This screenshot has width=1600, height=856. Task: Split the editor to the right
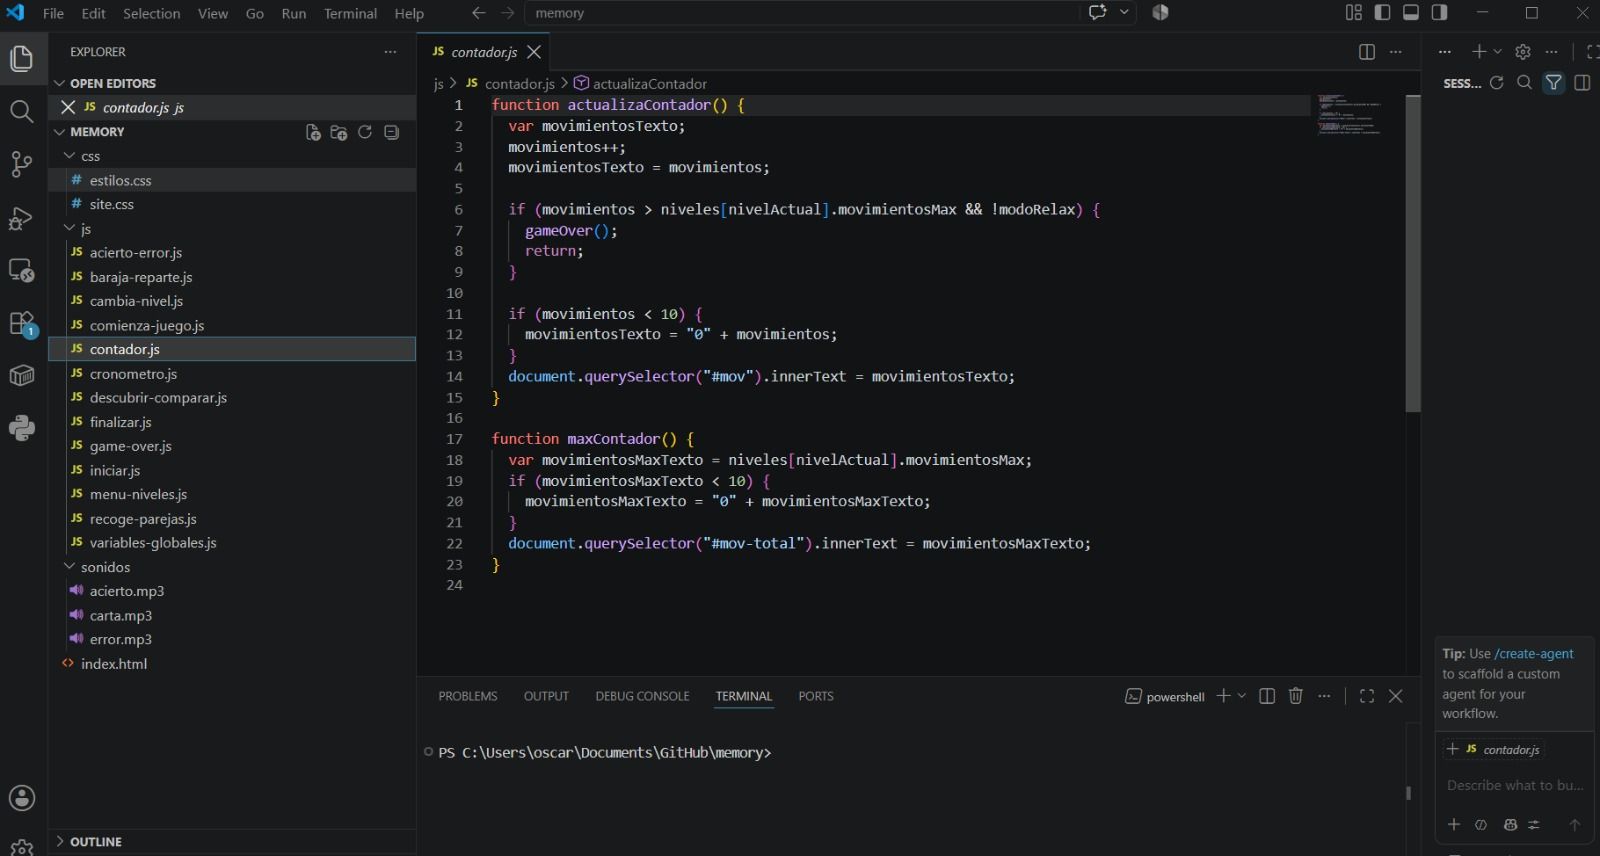pyautogui.click(x=1367, y=52)
